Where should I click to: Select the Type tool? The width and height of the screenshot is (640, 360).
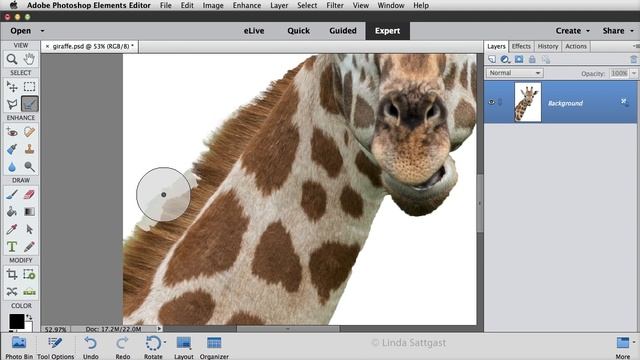tap(12, 247)
